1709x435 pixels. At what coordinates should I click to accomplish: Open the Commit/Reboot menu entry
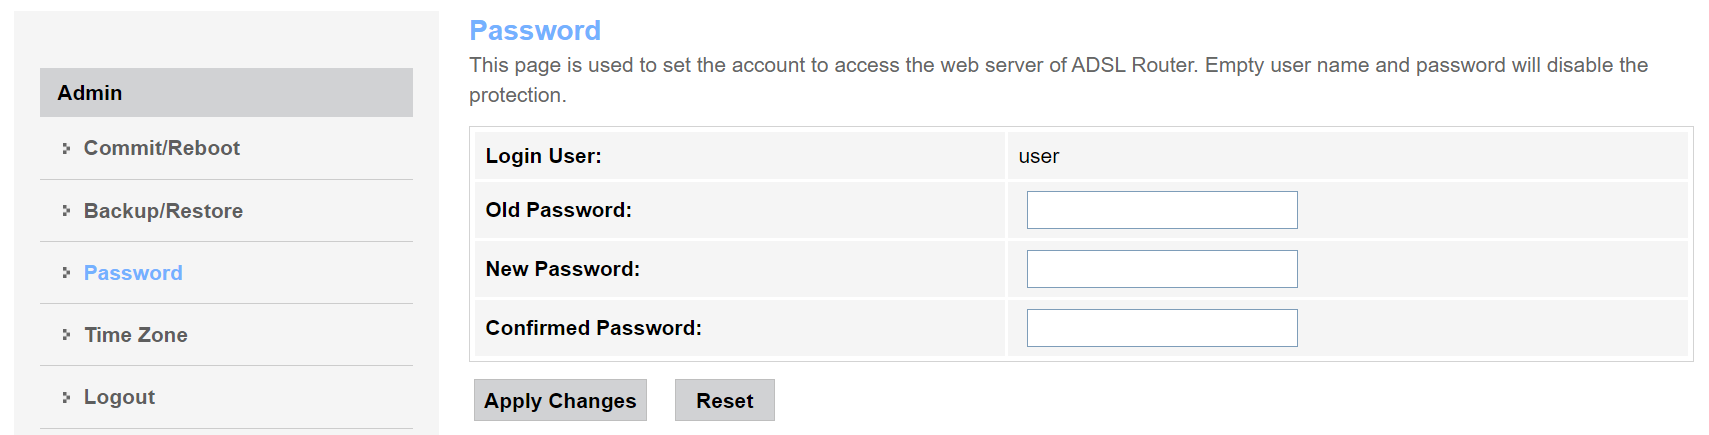coord(161,148)
